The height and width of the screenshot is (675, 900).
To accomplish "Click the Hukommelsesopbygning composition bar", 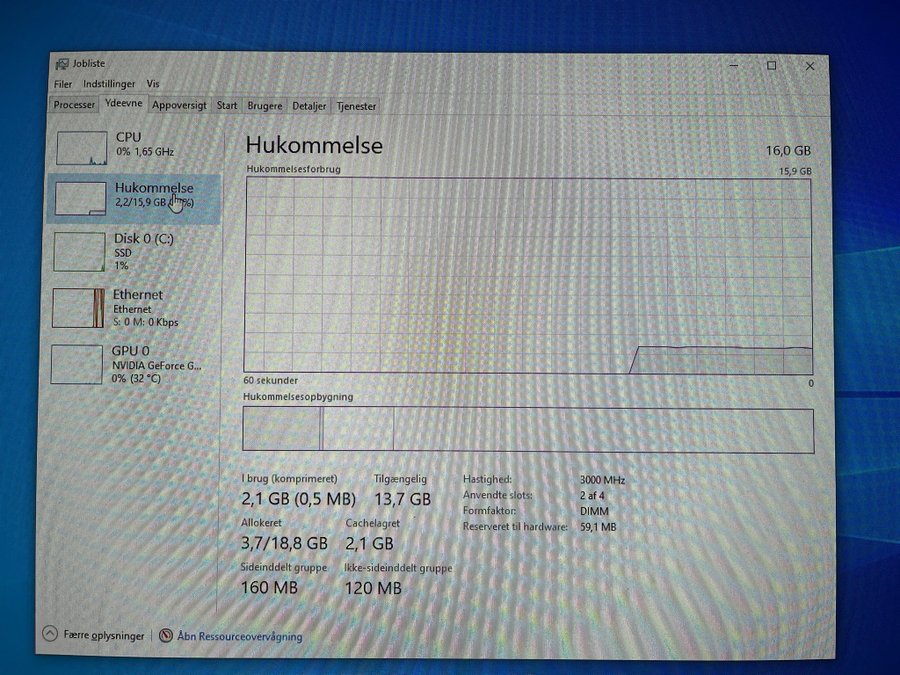I will point(528,430).
